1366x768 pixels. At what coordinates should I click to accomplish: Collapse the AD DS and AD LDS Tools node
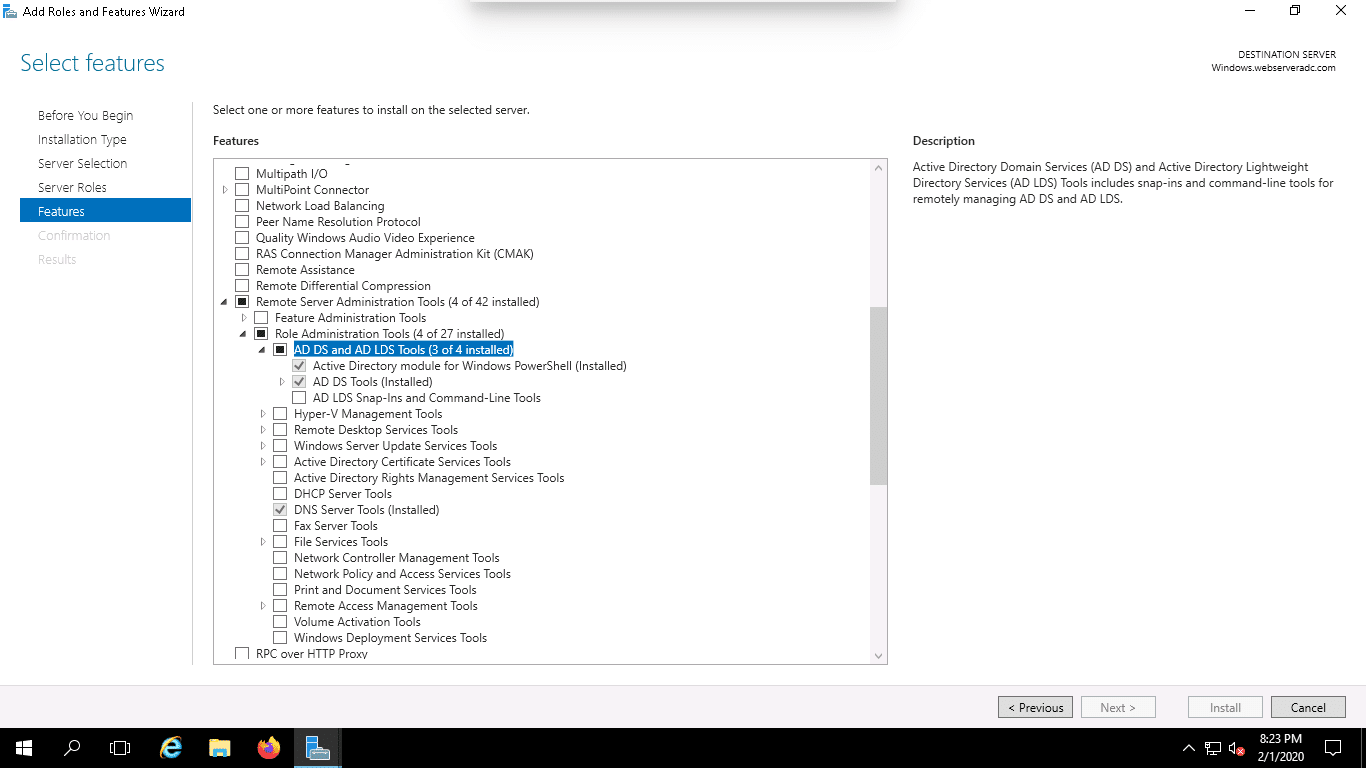(x=261, y=349)
